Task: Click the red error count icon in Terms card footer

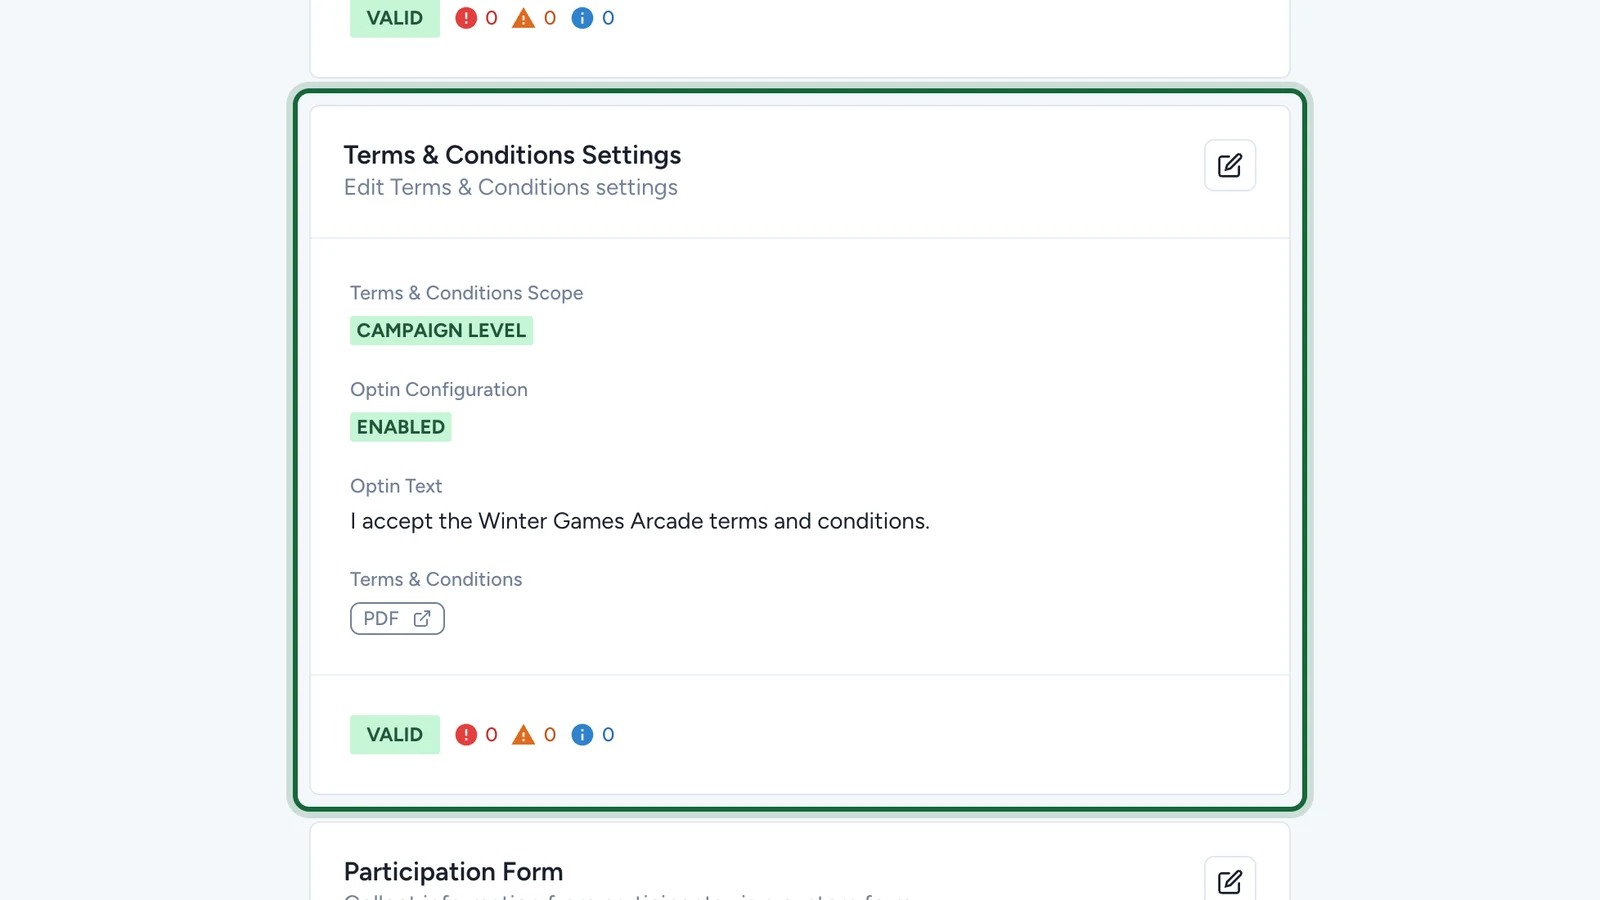Action: (466, 735)
